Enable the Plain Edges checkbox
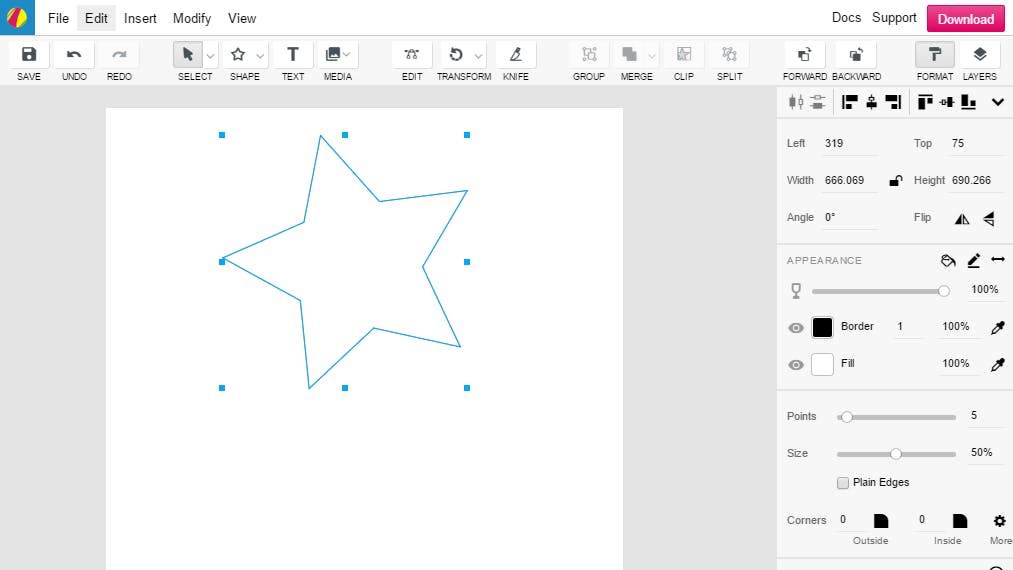Viewport: 1013px width, 570px height. click(x=842, y=483)
